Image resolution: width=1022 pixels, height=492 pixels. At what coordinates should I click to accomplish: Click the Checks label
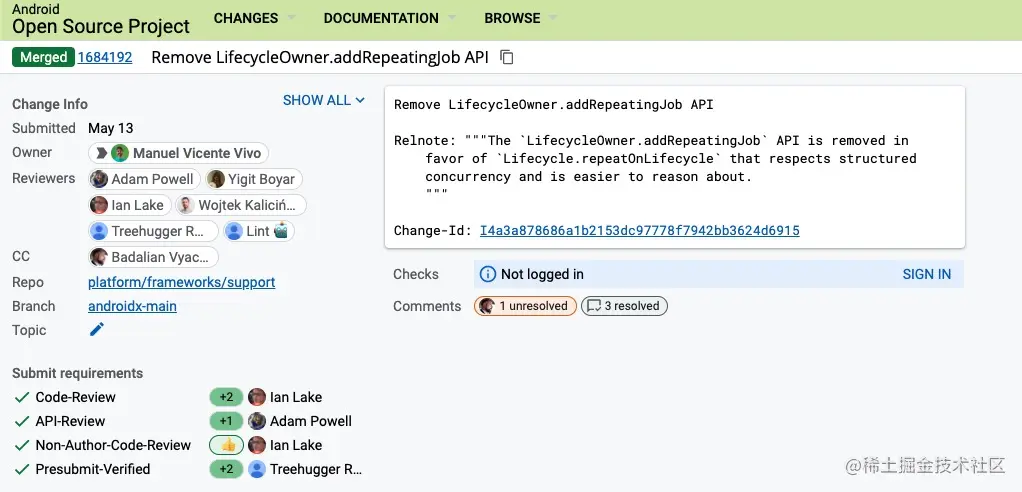[x=416, y=274]
